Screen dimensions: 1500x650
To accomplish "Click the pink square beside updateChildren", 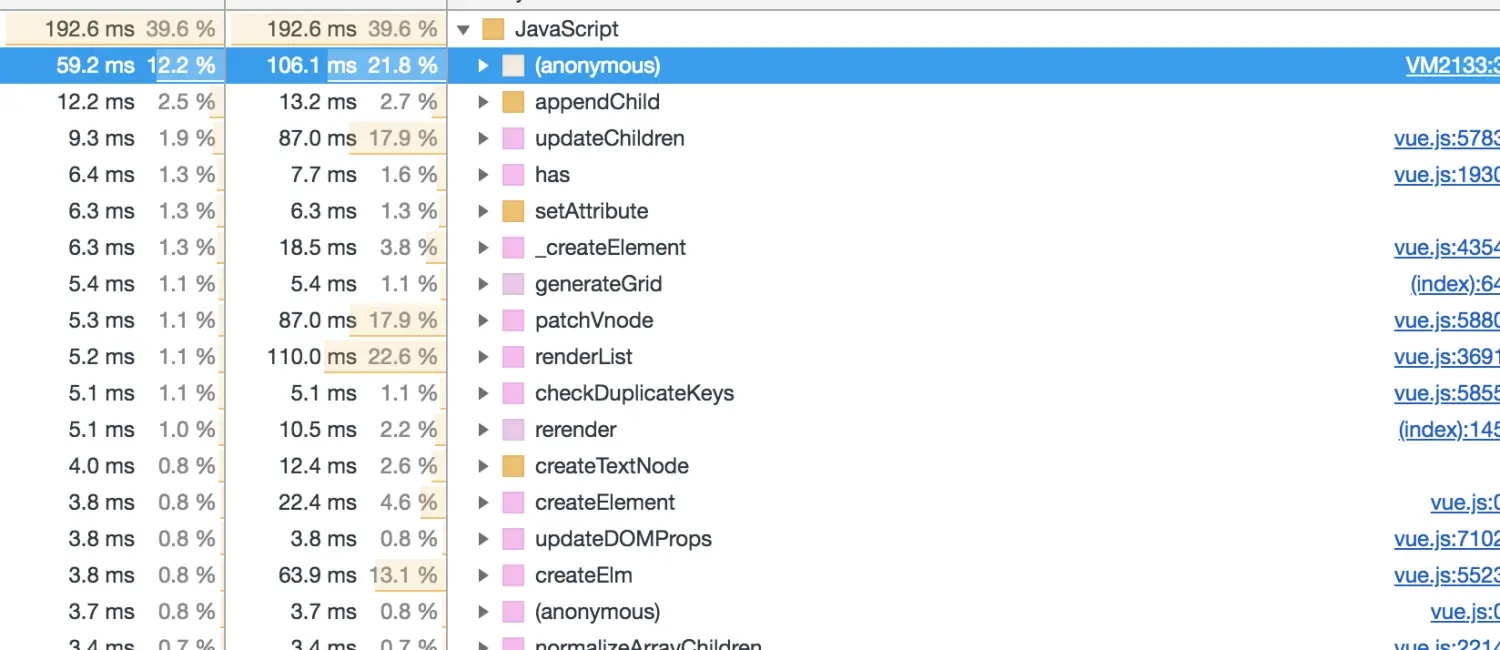I will pyautogui.click(x=513, y=139).
